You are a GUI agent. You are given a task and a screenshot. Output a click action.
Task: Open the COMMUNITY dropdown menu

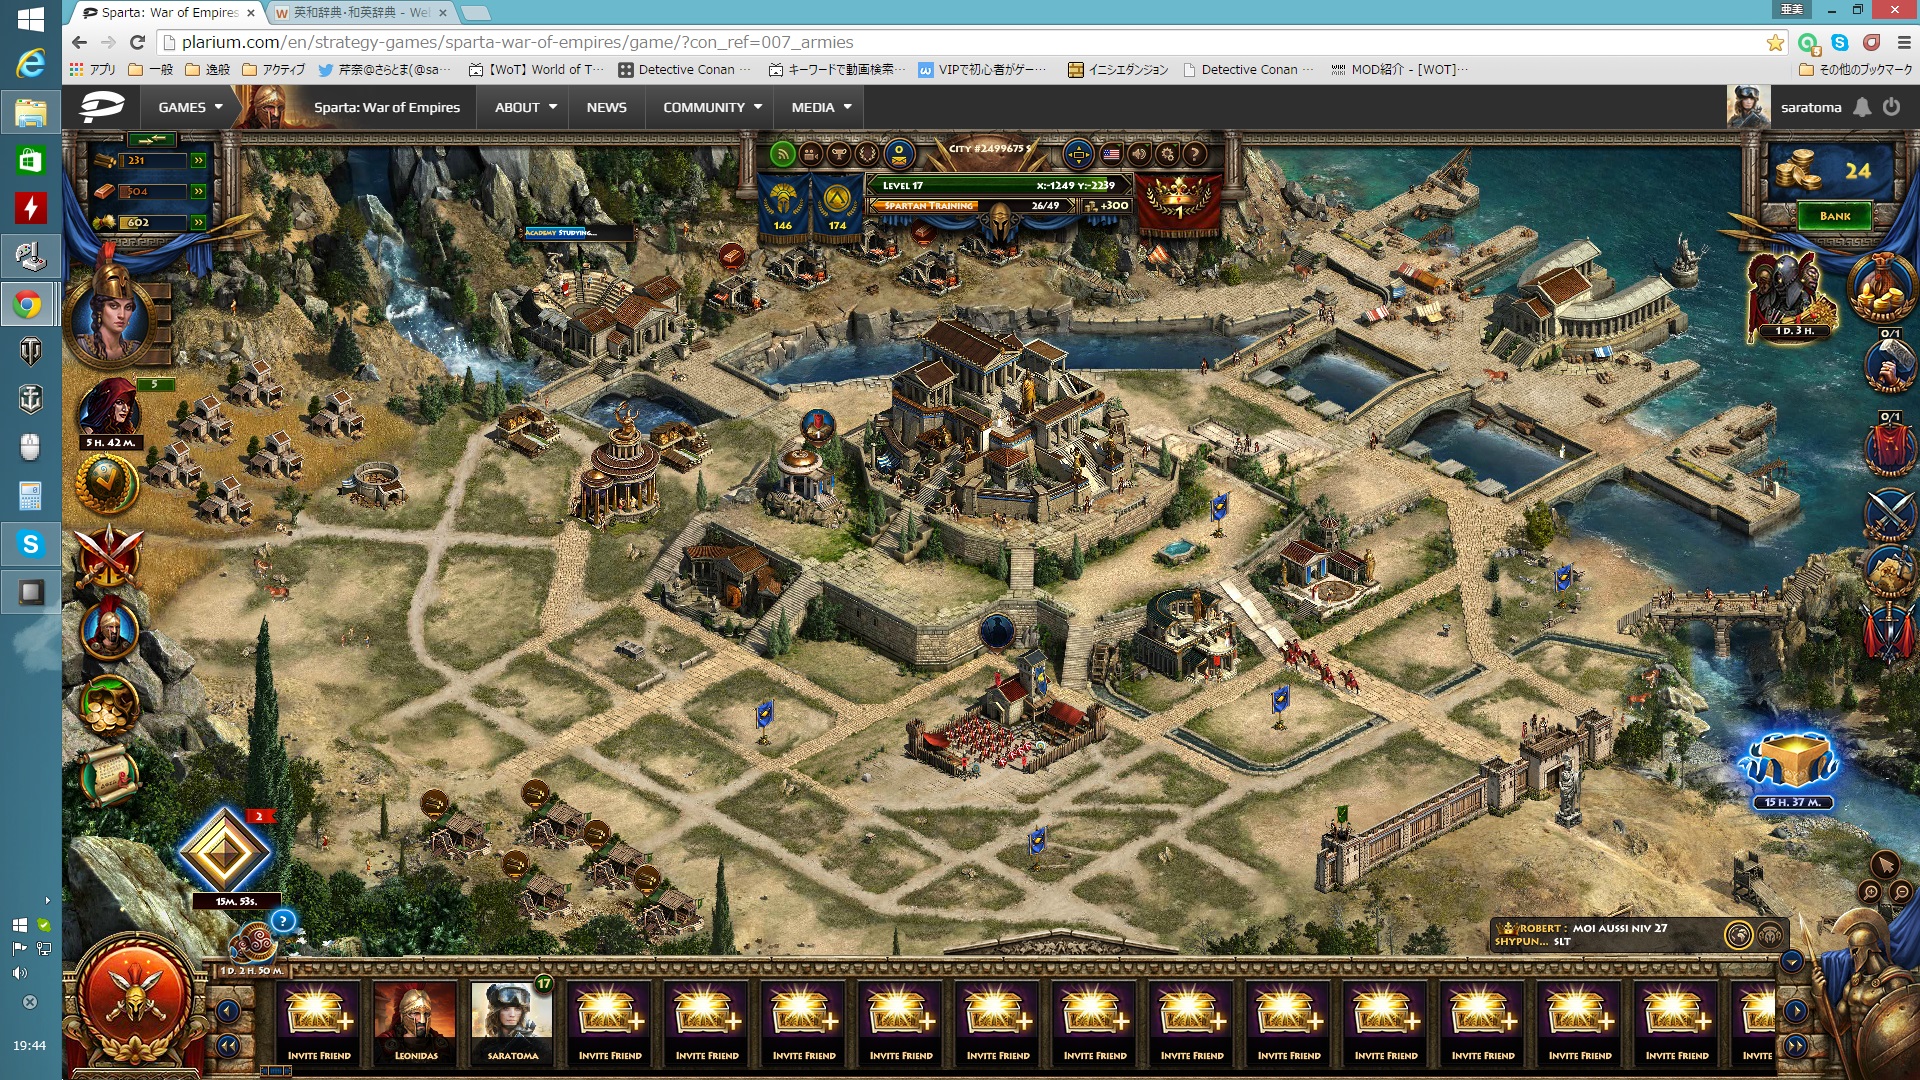tap(712, 107)
